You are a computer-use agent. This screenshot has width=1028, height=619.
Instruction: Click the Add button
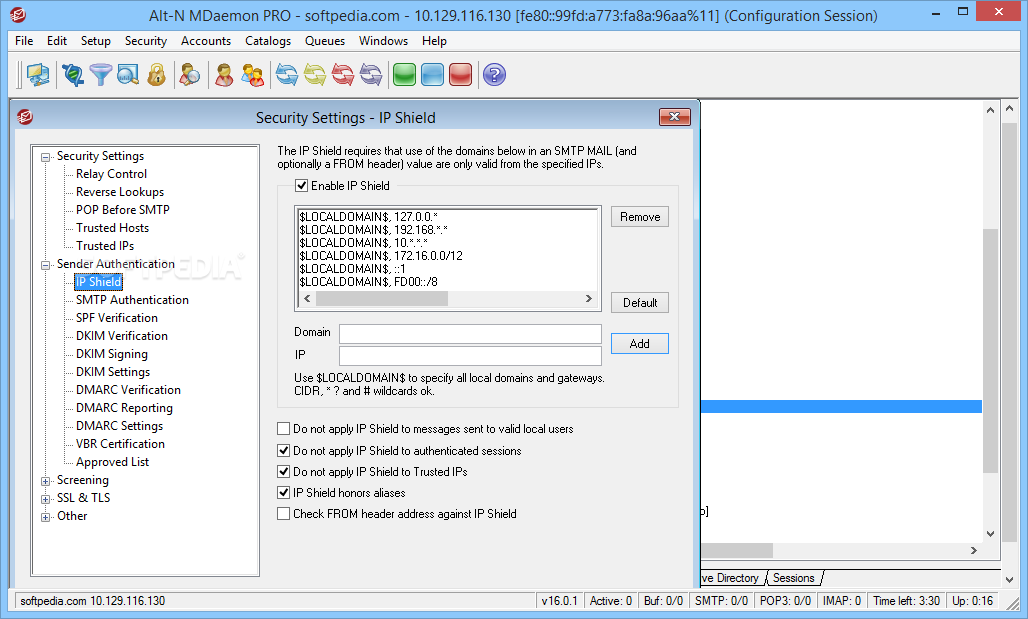(x=640, y=344)
